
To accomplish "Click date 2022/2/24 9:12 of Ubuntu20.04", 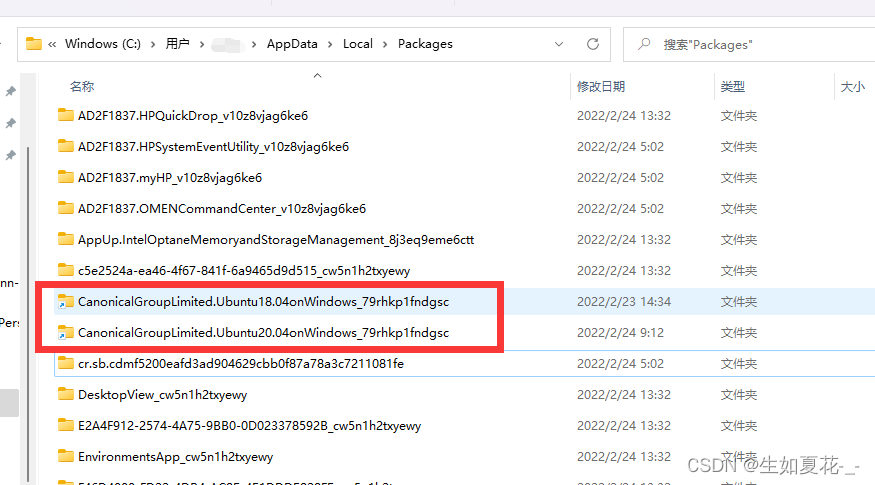I will coord(621,333).
